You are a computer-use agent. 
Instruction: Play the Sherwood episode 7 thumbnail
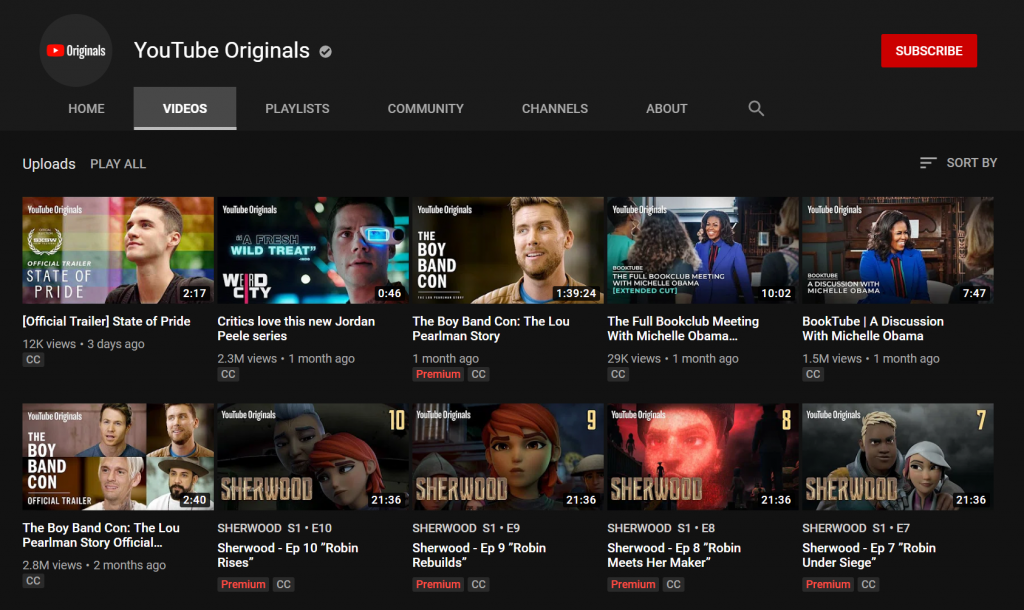point(898,457)
